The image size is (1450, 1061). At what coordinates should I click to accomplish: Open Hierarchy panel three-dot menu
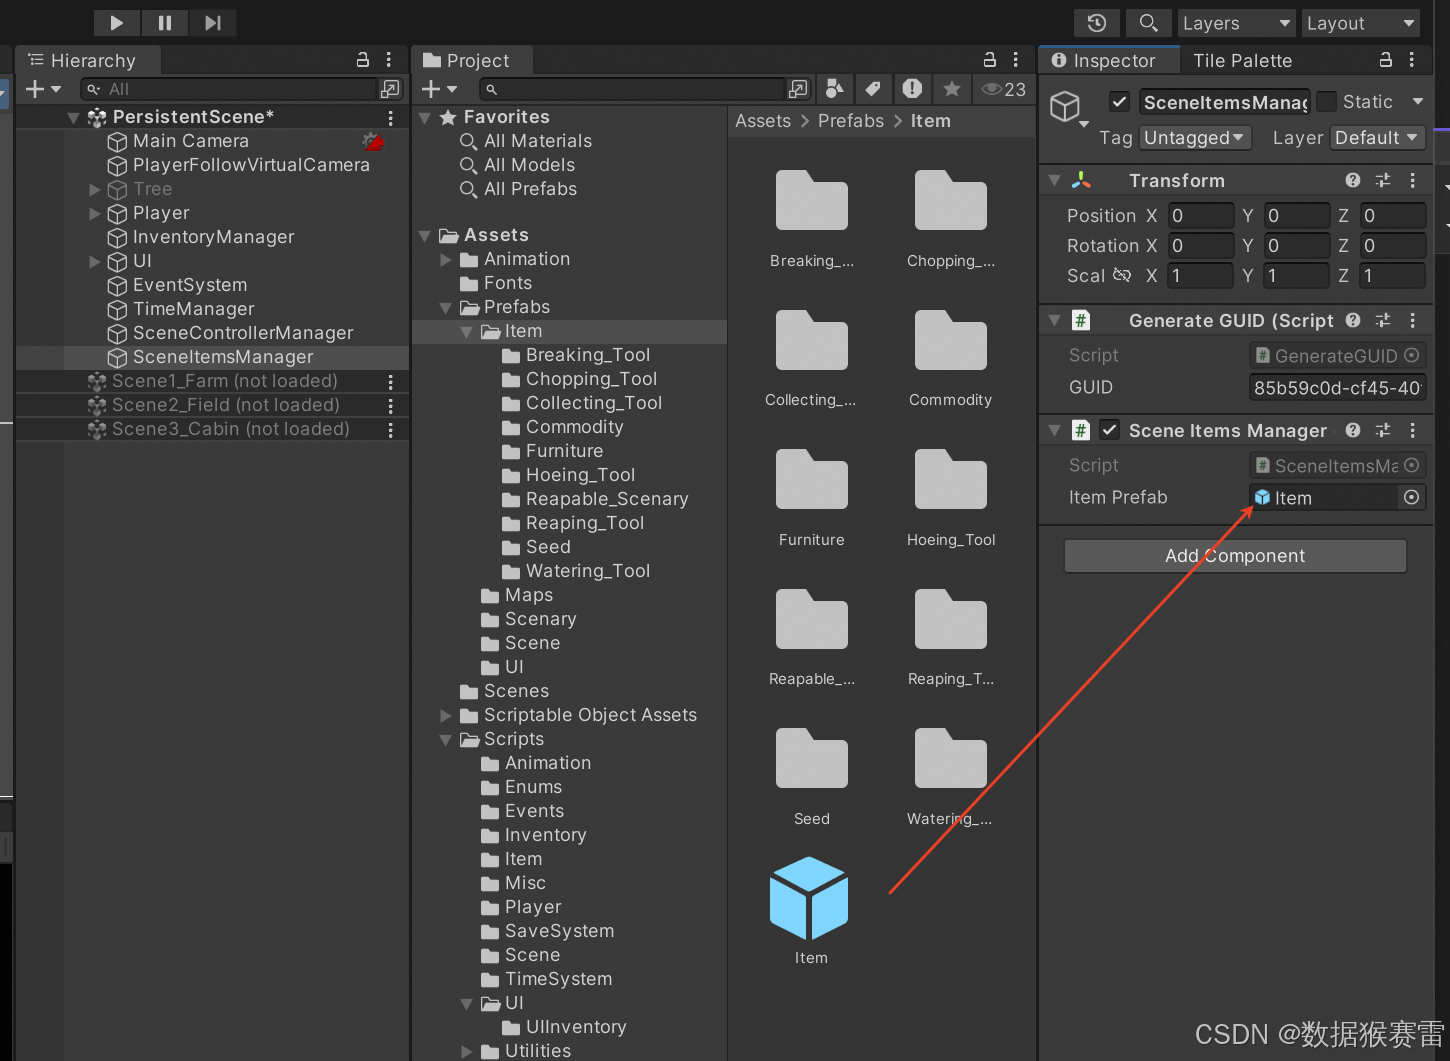[x=389, y=60]
